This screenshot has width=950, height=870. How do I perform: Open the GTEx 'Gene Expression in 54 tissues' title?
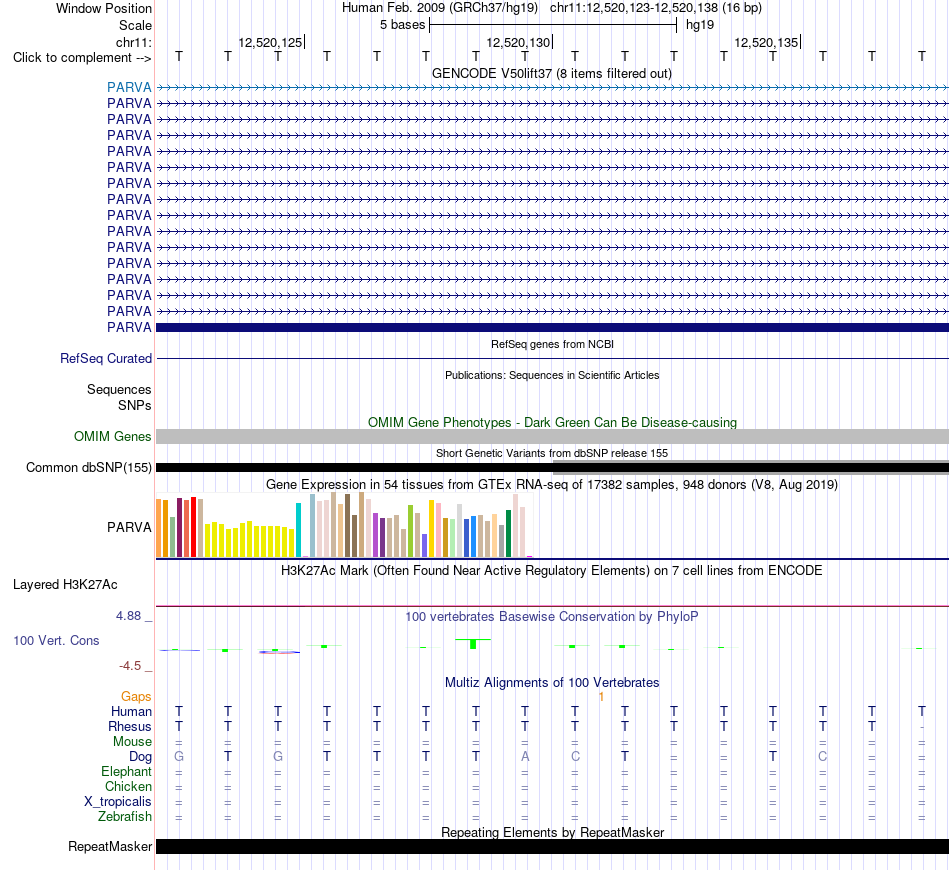pos(552,485)
